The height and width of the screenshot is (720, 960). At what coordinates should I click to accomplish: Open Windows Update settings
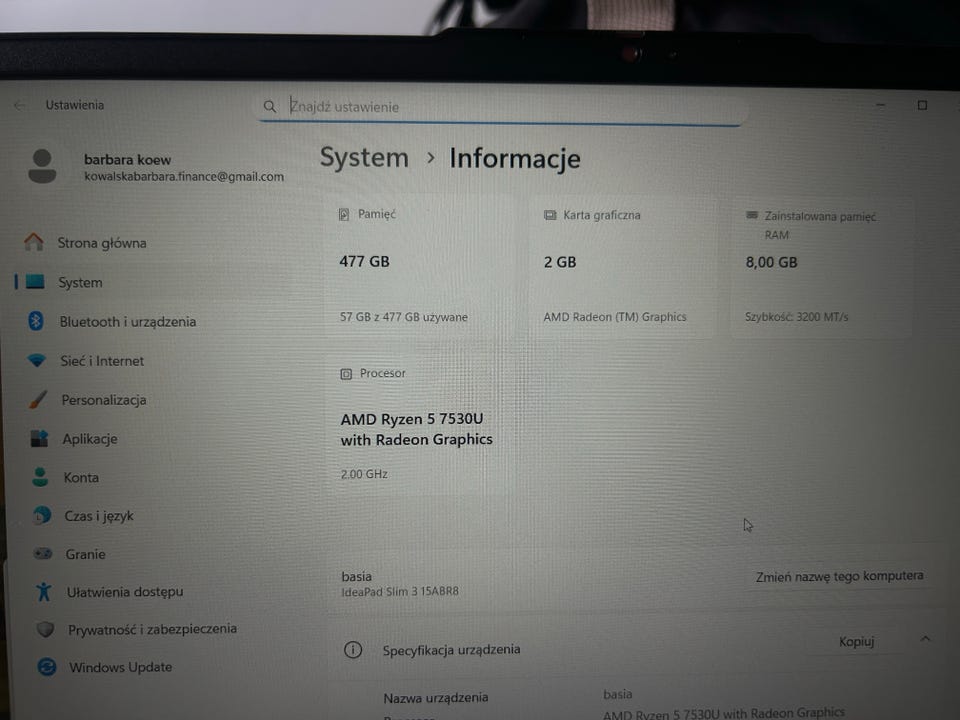120,667
